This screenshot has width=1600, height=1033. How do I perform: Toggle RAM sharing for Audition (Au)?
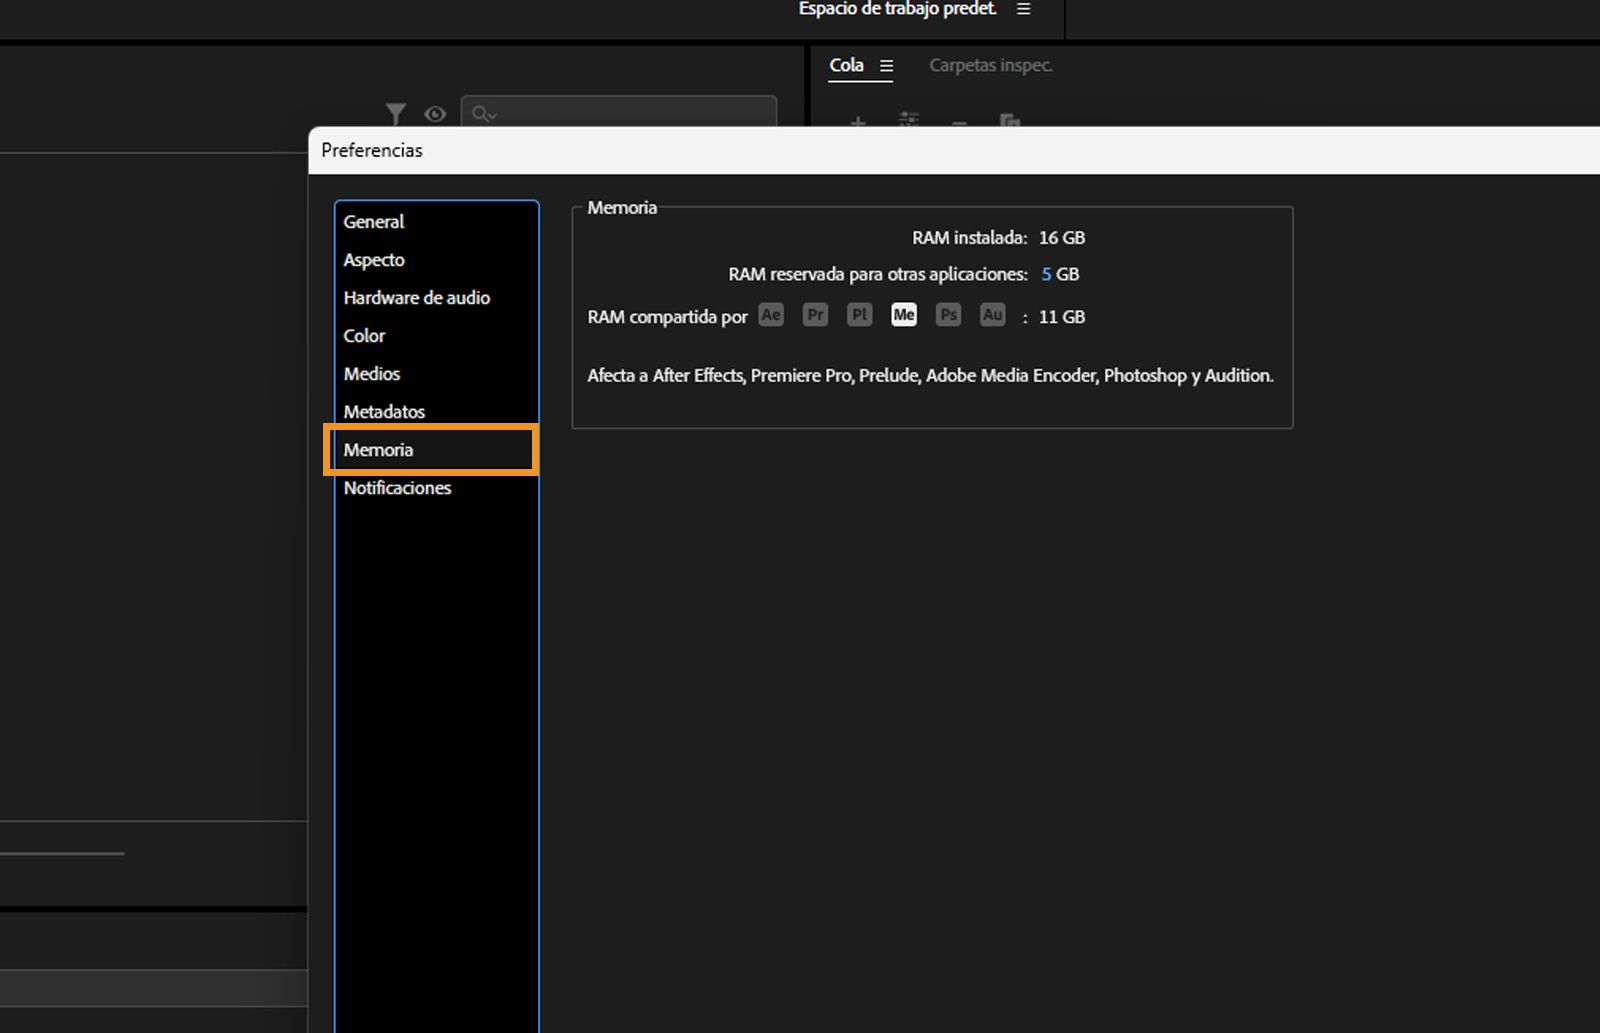click(991, 314)
